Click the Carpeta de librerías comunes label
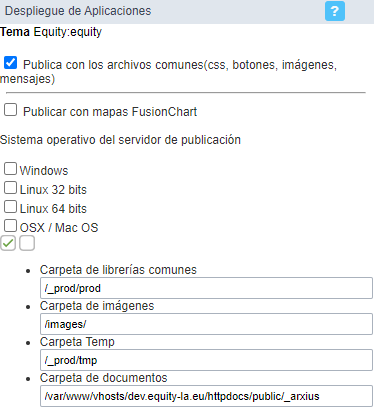Viewport: 374px width, 409px height. pos(118,270)
